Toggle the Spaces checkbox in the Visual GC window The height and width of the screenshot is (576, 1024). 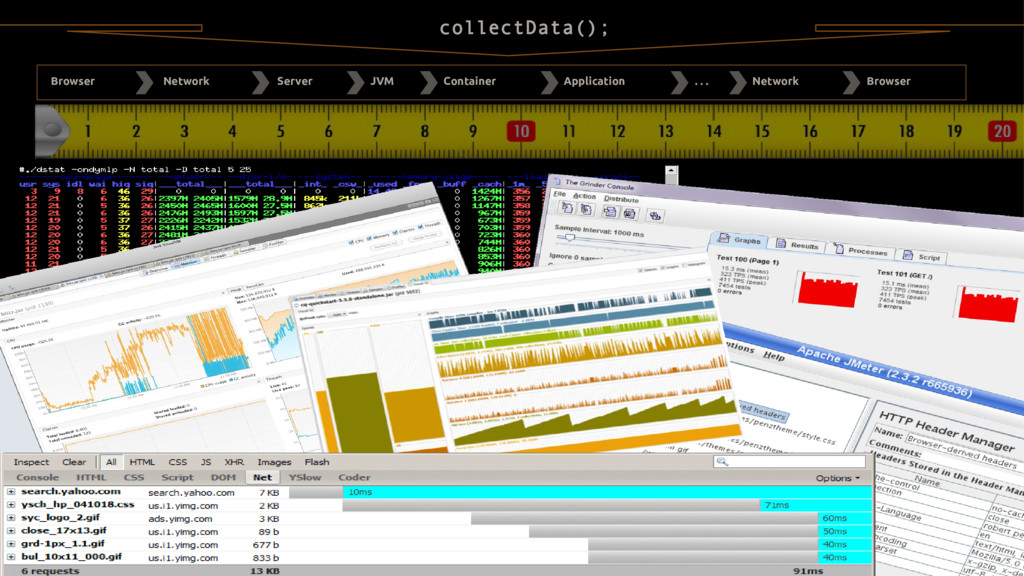(641, 270)
